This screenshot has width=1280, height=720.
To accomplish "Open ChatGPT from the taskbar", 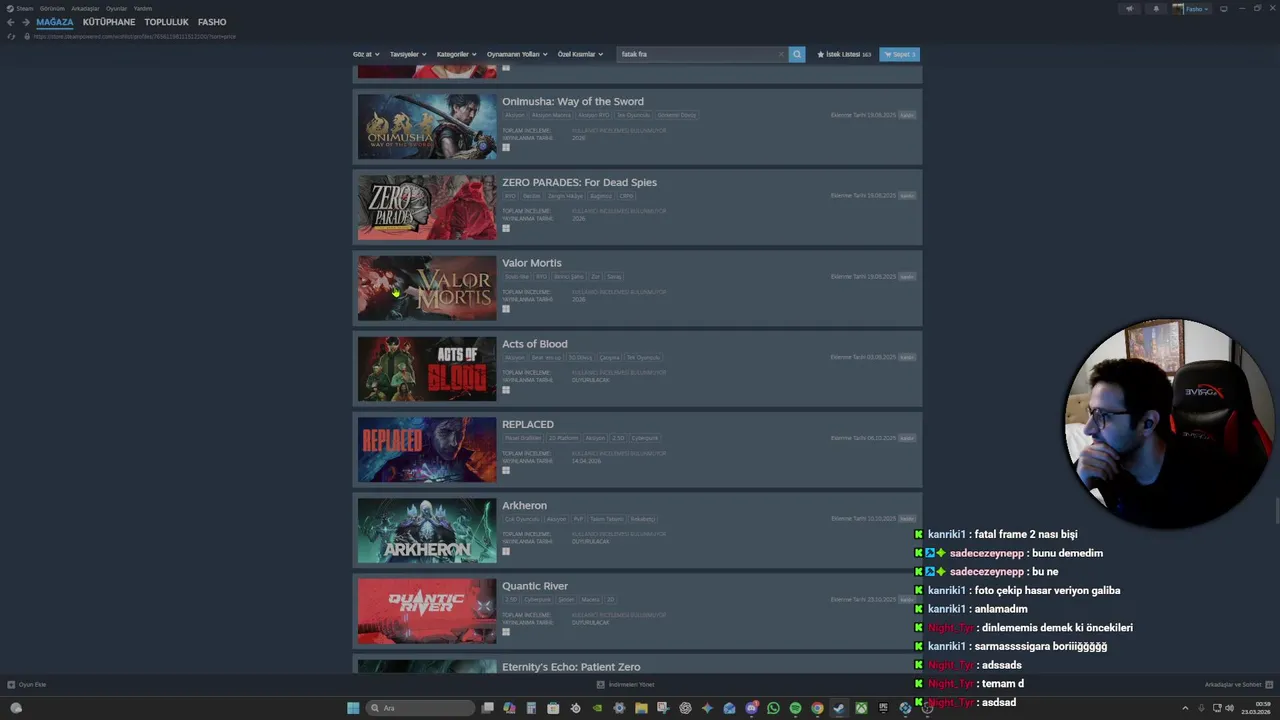I will pos(685,708).
